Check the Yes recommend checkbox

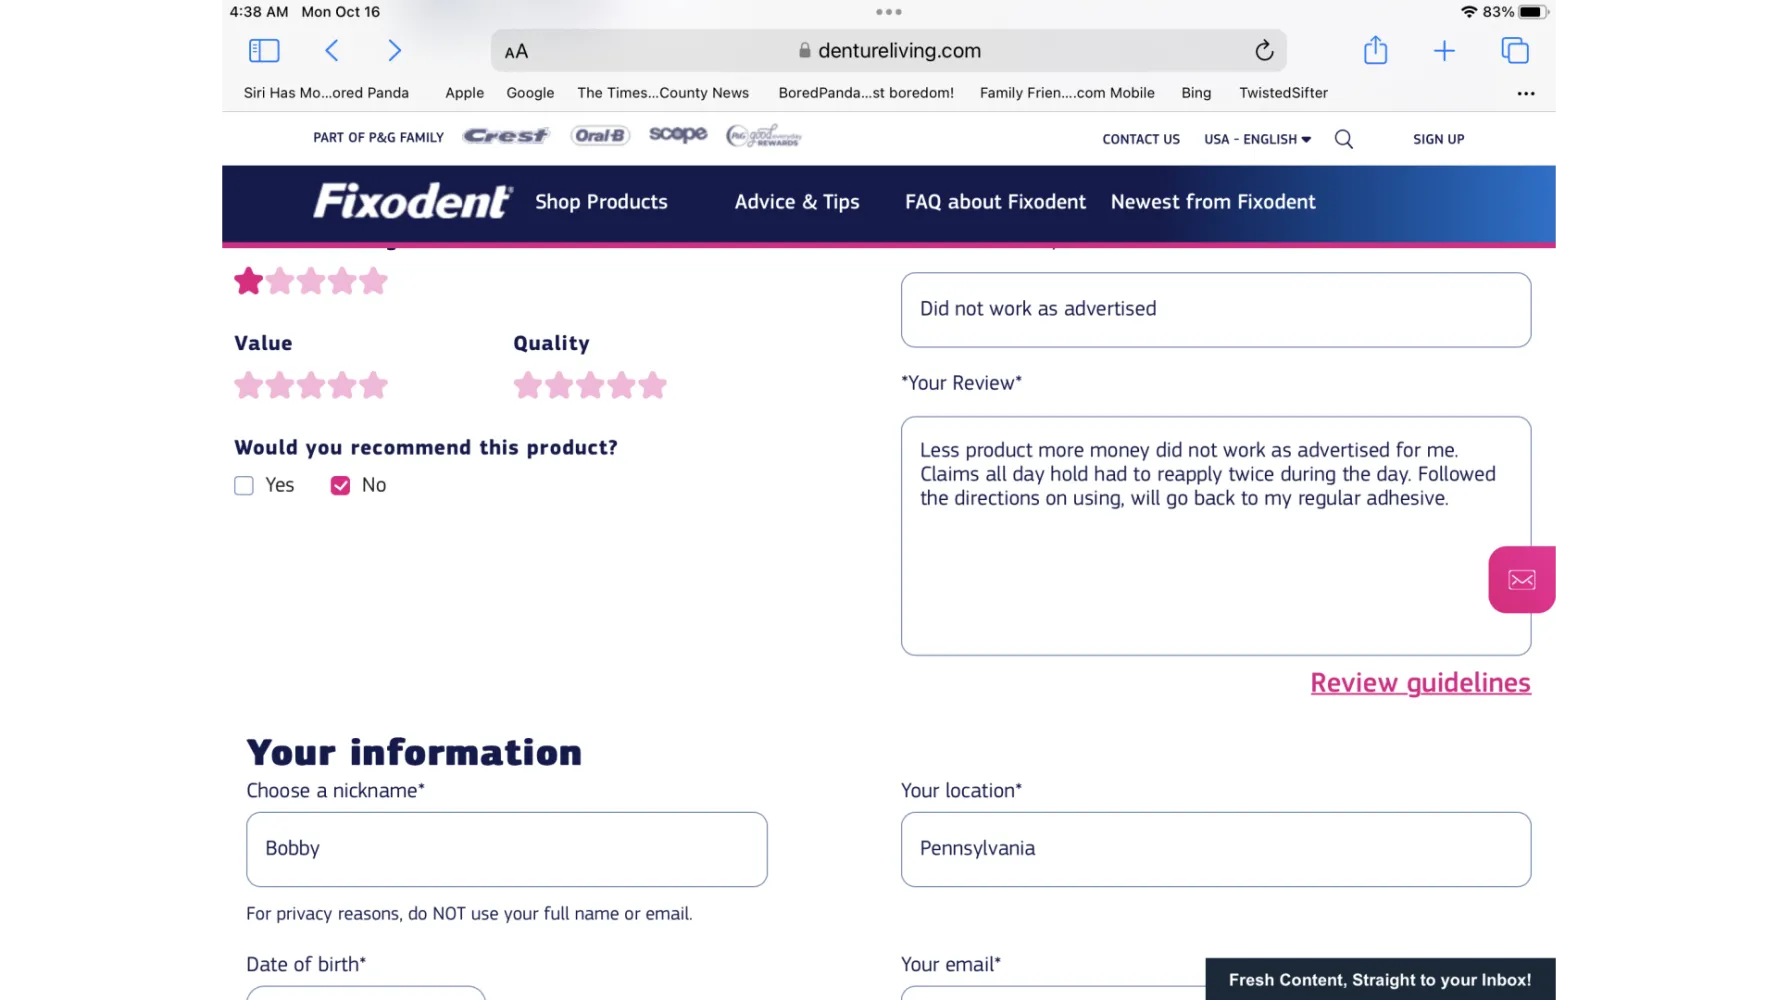point(244,486)
